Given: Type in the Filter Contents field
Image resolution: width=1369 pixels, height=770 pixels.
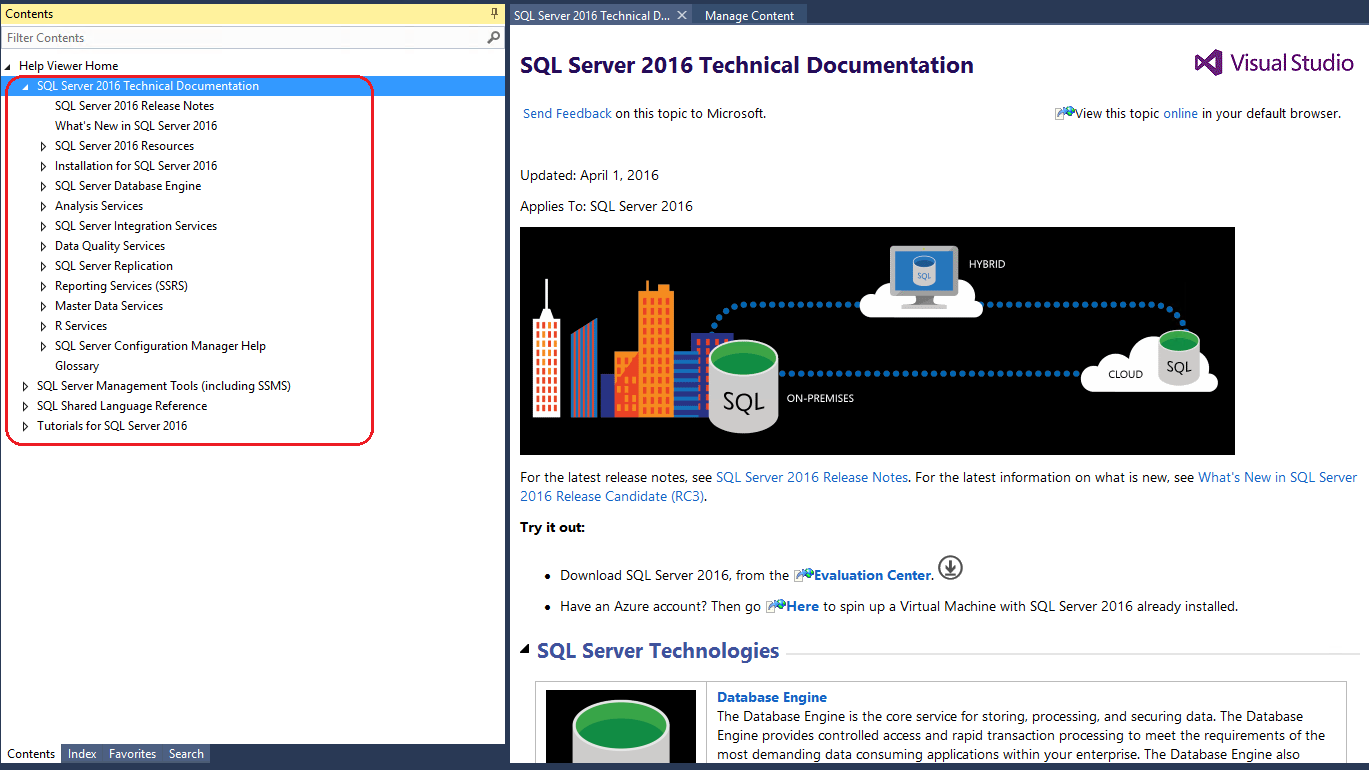Looking at the screenshot, I should click(240, 38).
